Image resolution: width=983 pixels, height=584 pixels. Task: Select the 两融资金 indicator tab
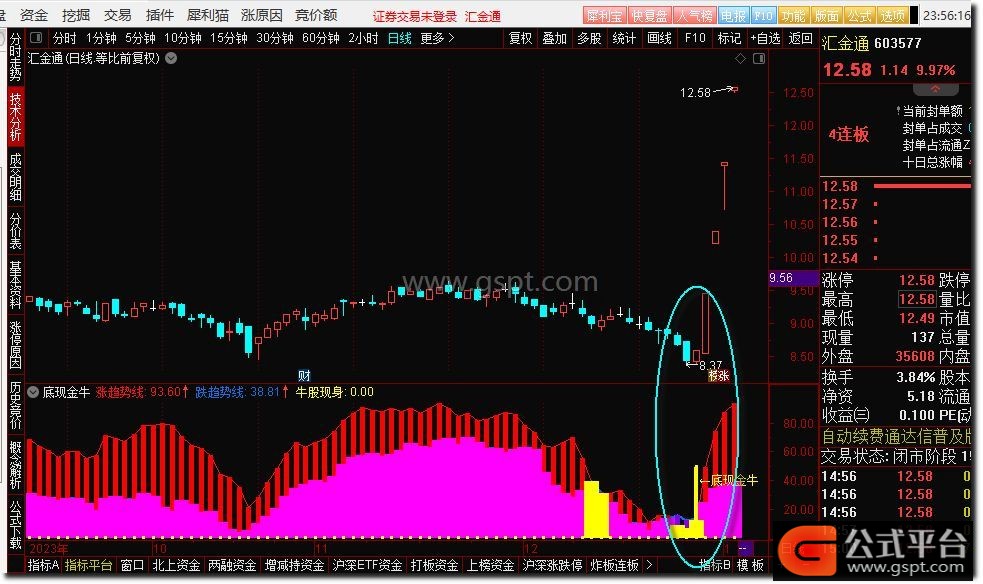(x=232, y=565)
